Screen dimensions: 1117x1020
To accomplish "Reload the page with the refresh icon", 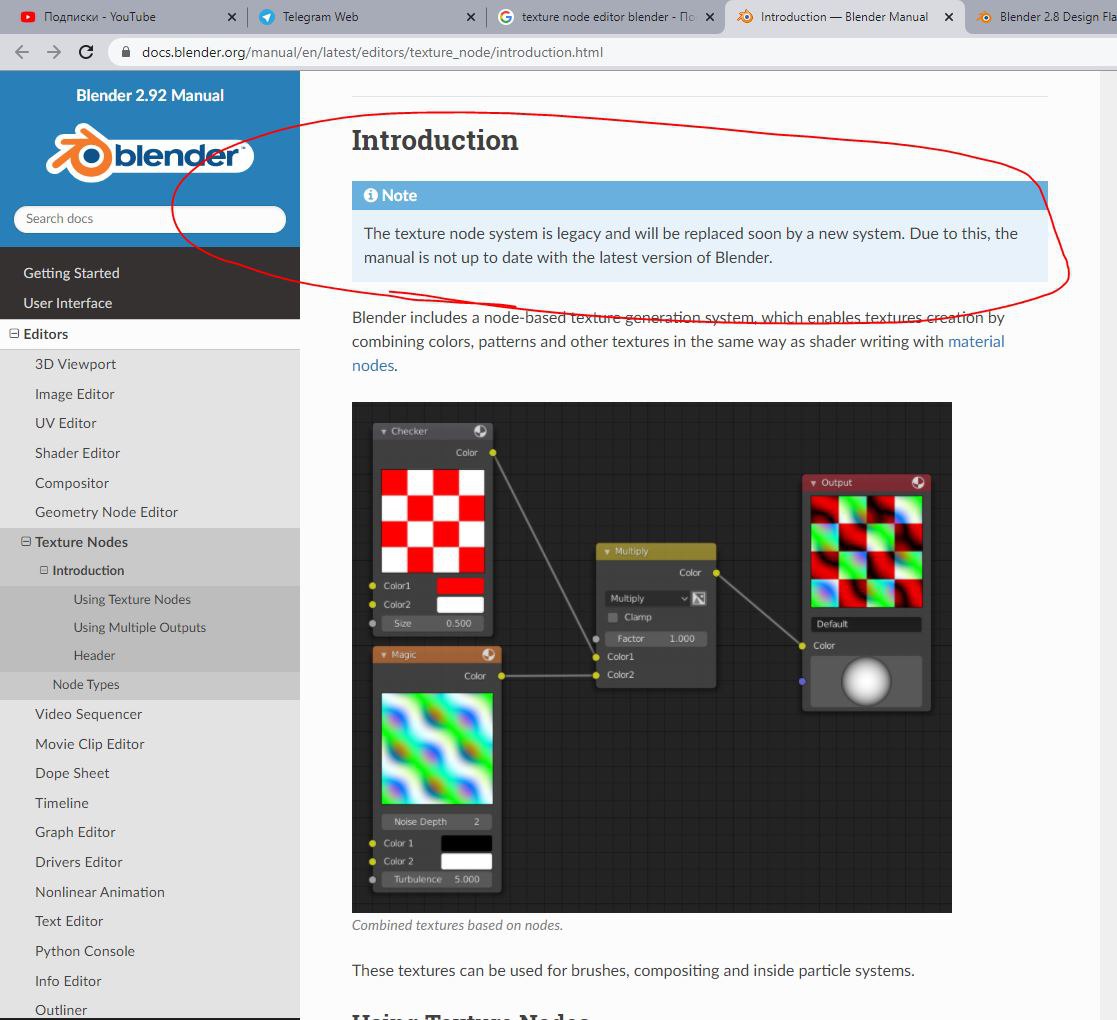I will pos(86,52).
